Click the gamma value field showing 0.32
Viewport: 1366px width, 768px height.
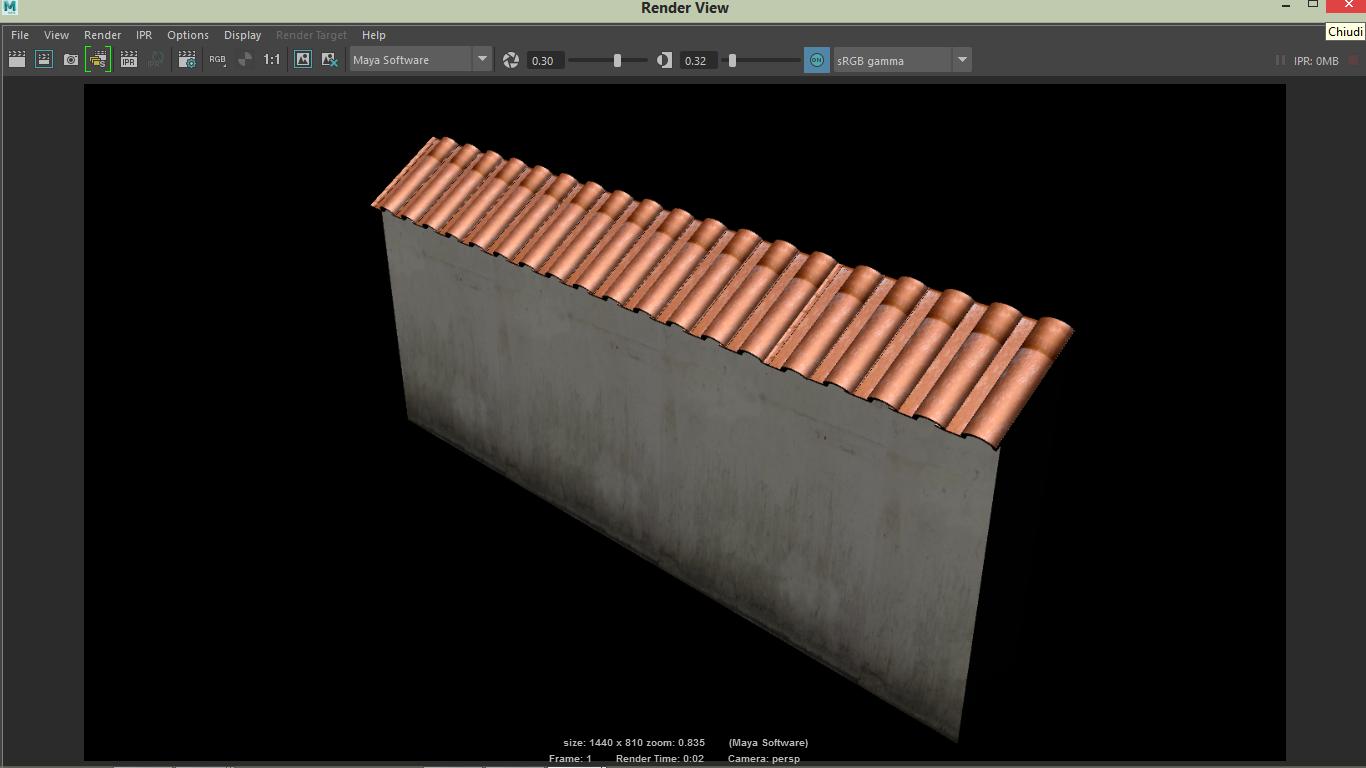pos(697,60)
